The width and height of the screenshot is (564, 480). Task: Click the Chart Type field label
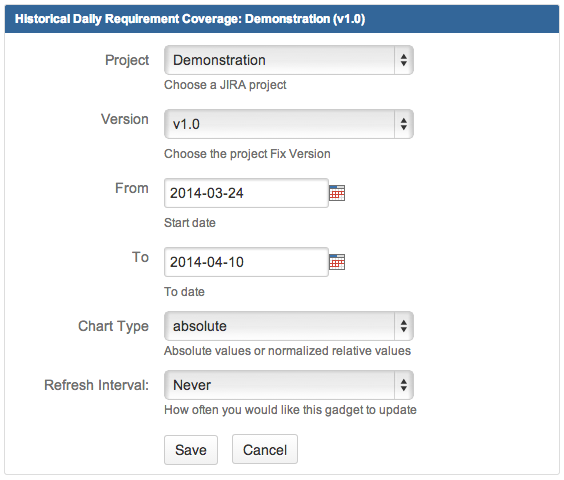tap(113, 326)
